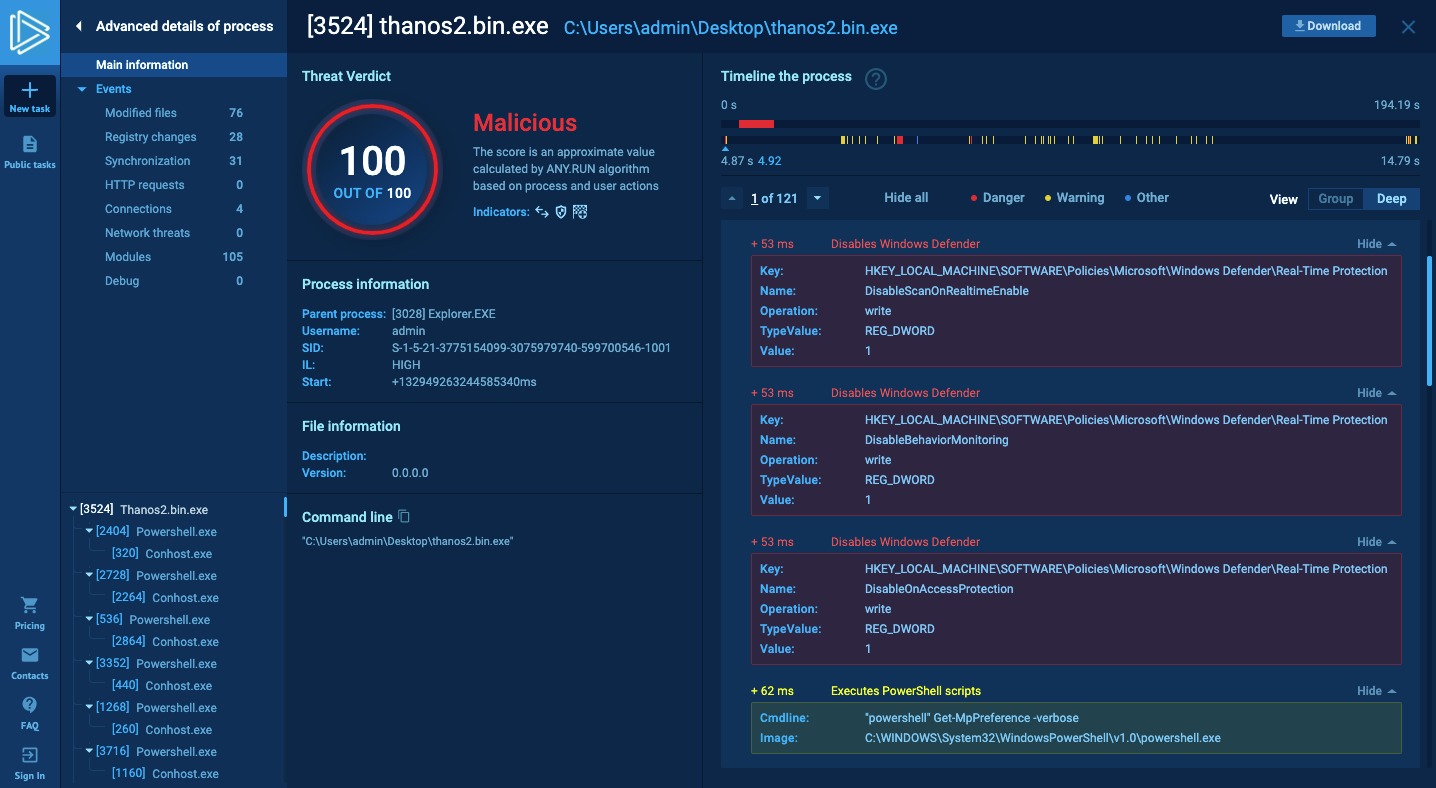Screen dimensions: 1436x788
Task: Open Modified files events list
Action: click(x=174, y=113)
